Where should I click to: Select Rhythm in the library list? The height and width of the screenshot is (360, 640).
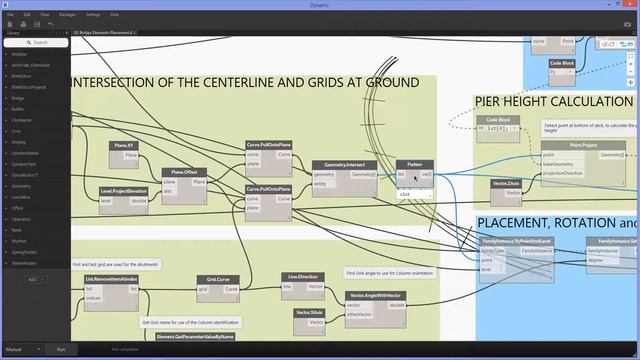pos(19,241)
